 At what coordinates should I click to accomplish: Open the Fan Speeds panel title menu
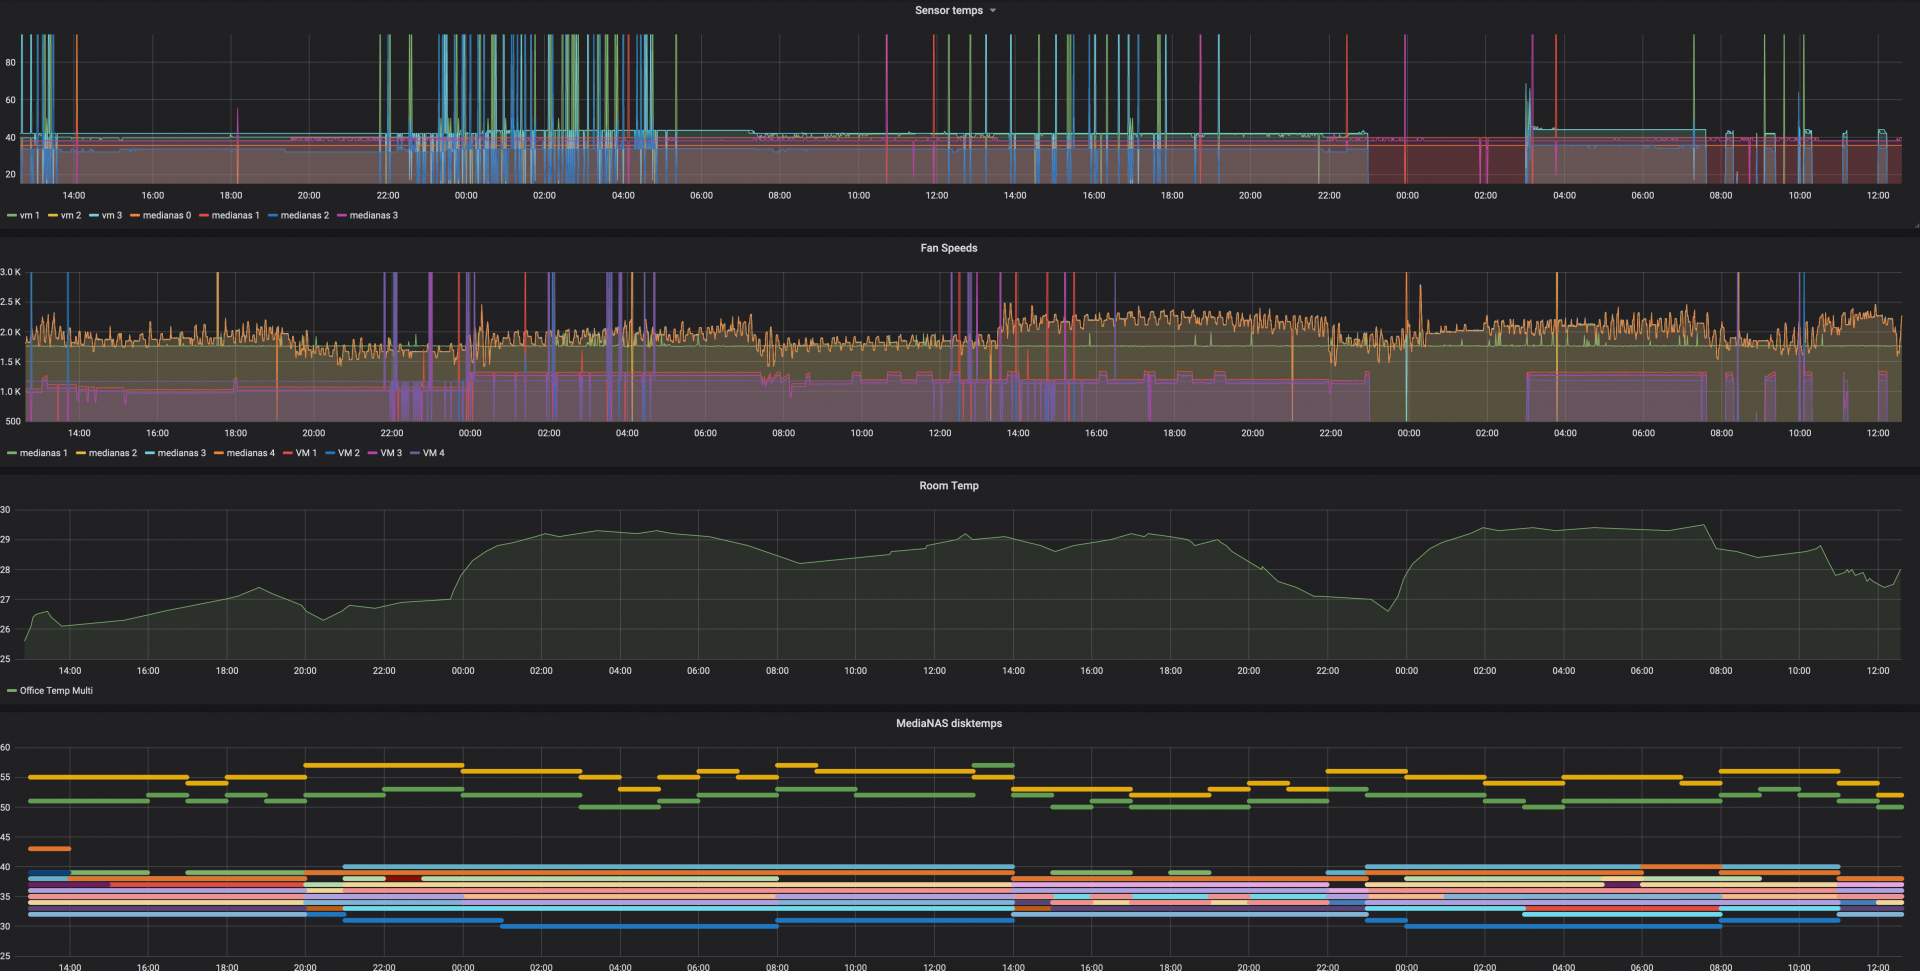point(948,248)
